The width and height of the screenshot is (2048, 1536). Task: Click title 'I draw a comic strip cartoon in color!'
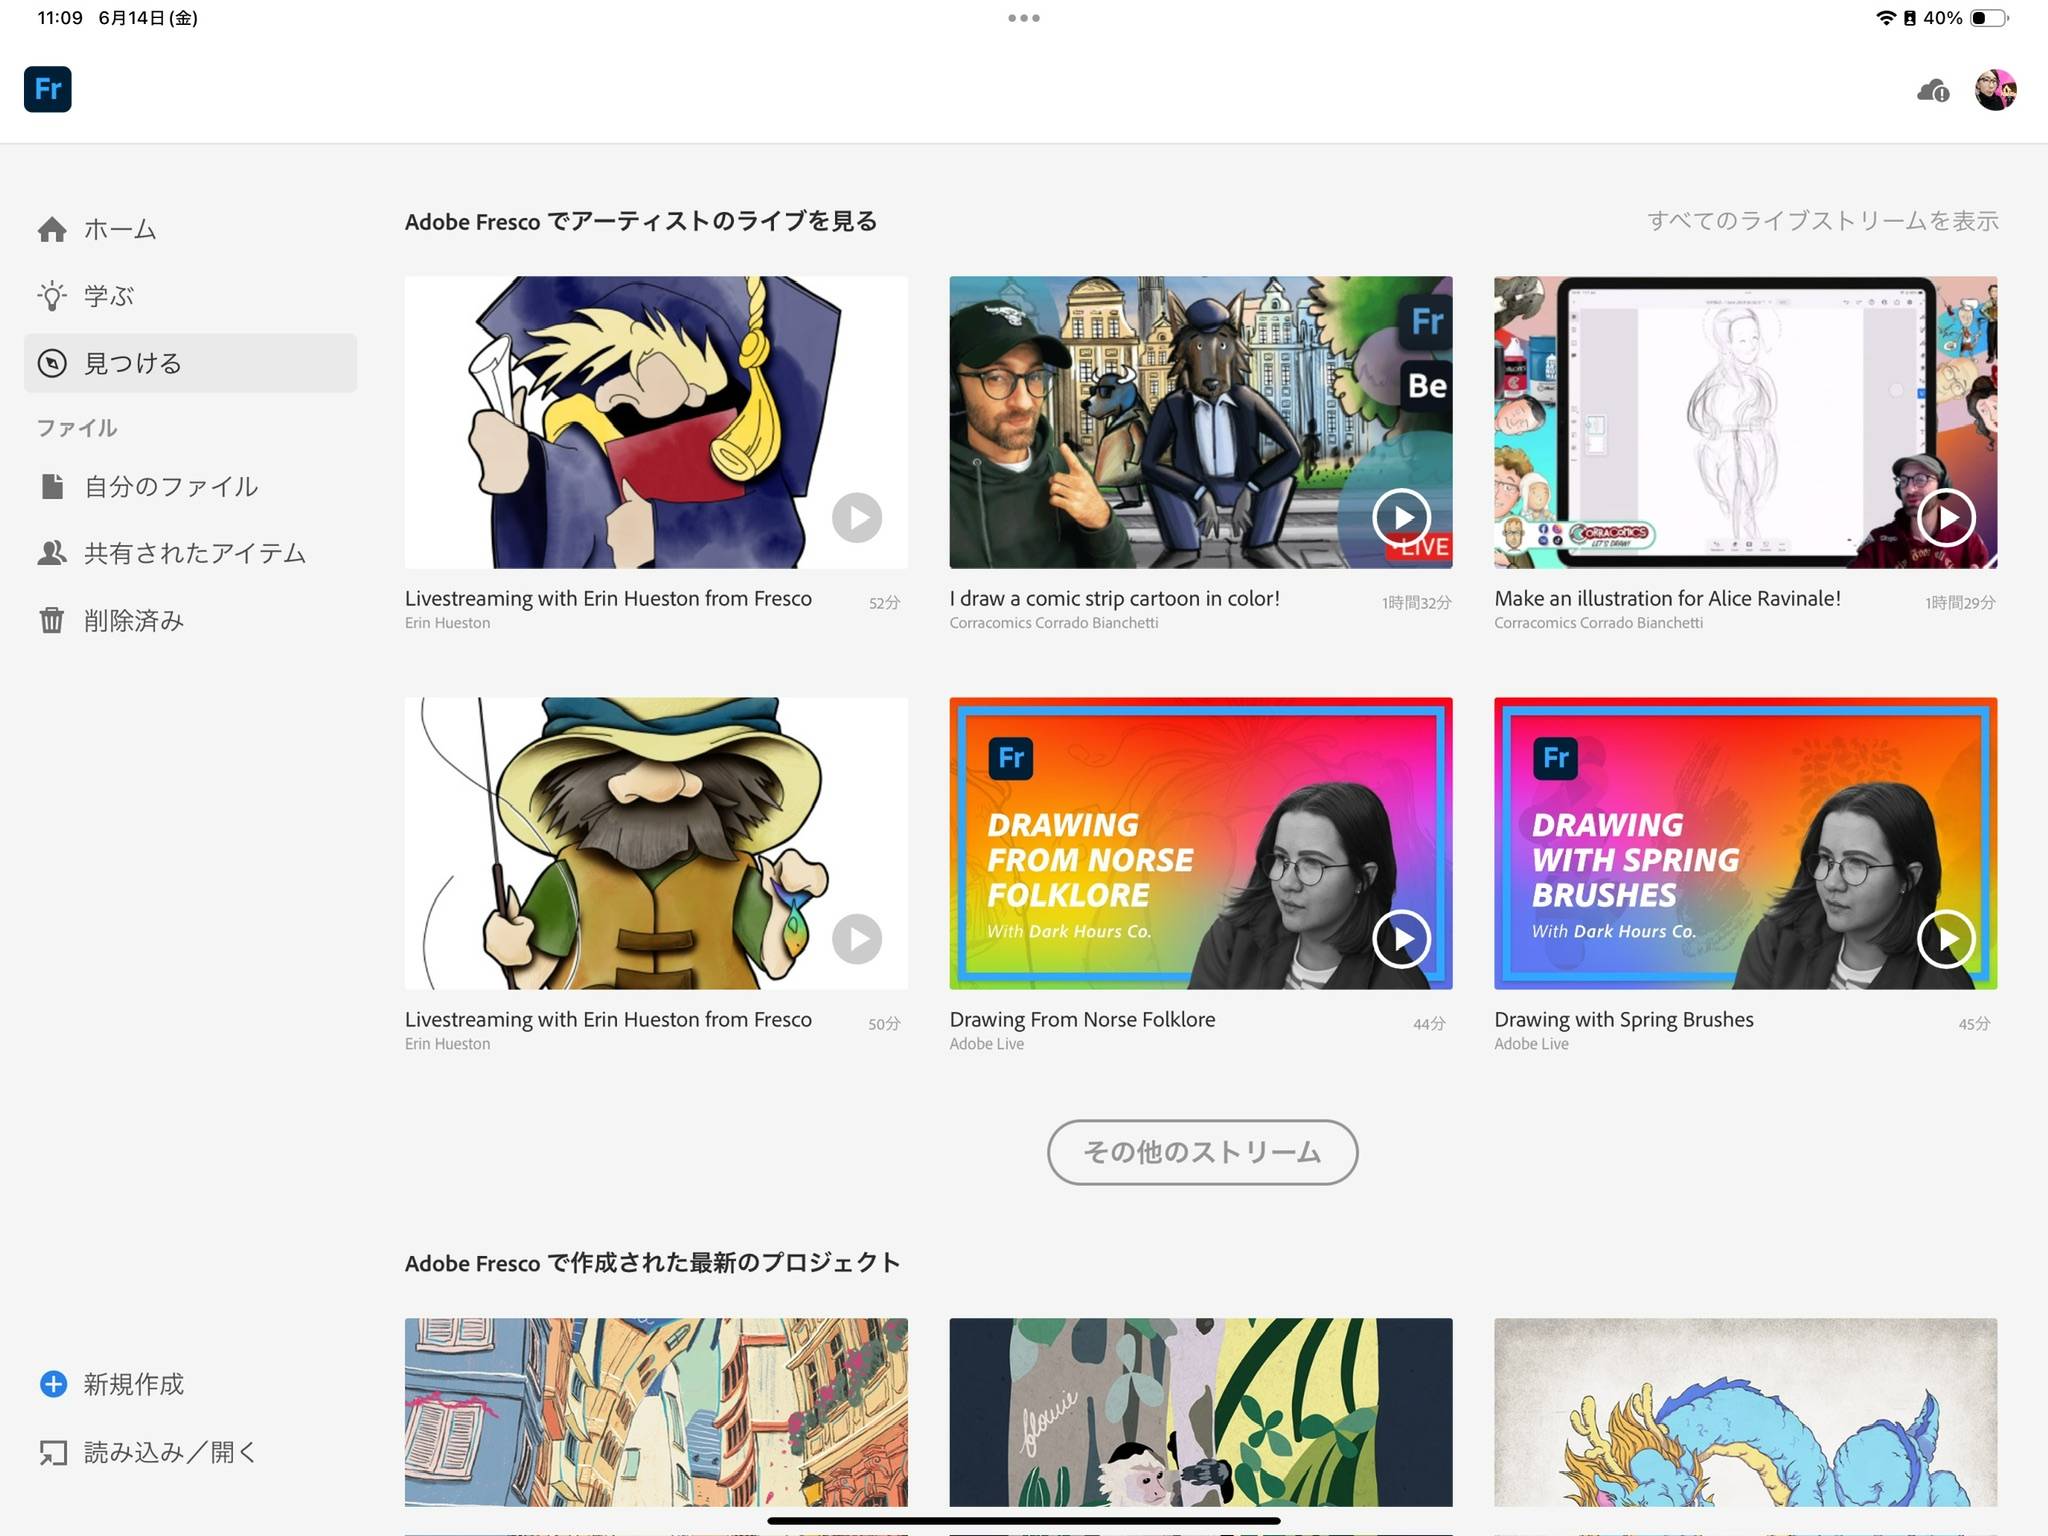pyautogui.click(x=1115, y=598)
